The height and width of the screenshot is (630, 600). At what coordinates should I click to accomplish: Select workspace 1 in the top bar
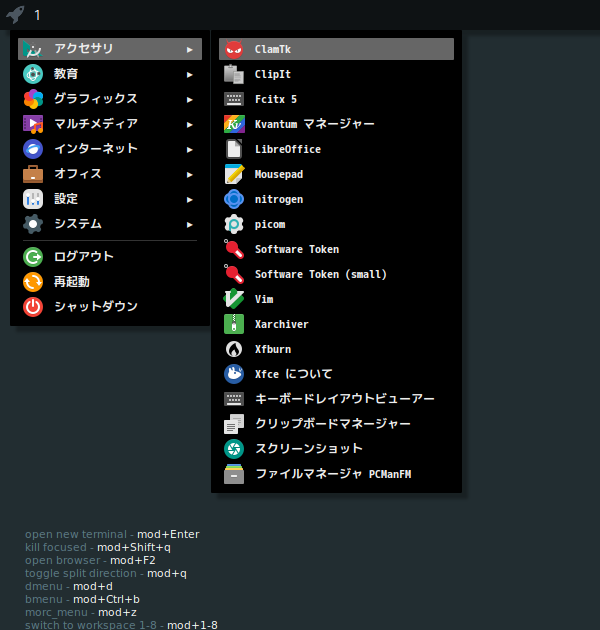coord(37,15)
